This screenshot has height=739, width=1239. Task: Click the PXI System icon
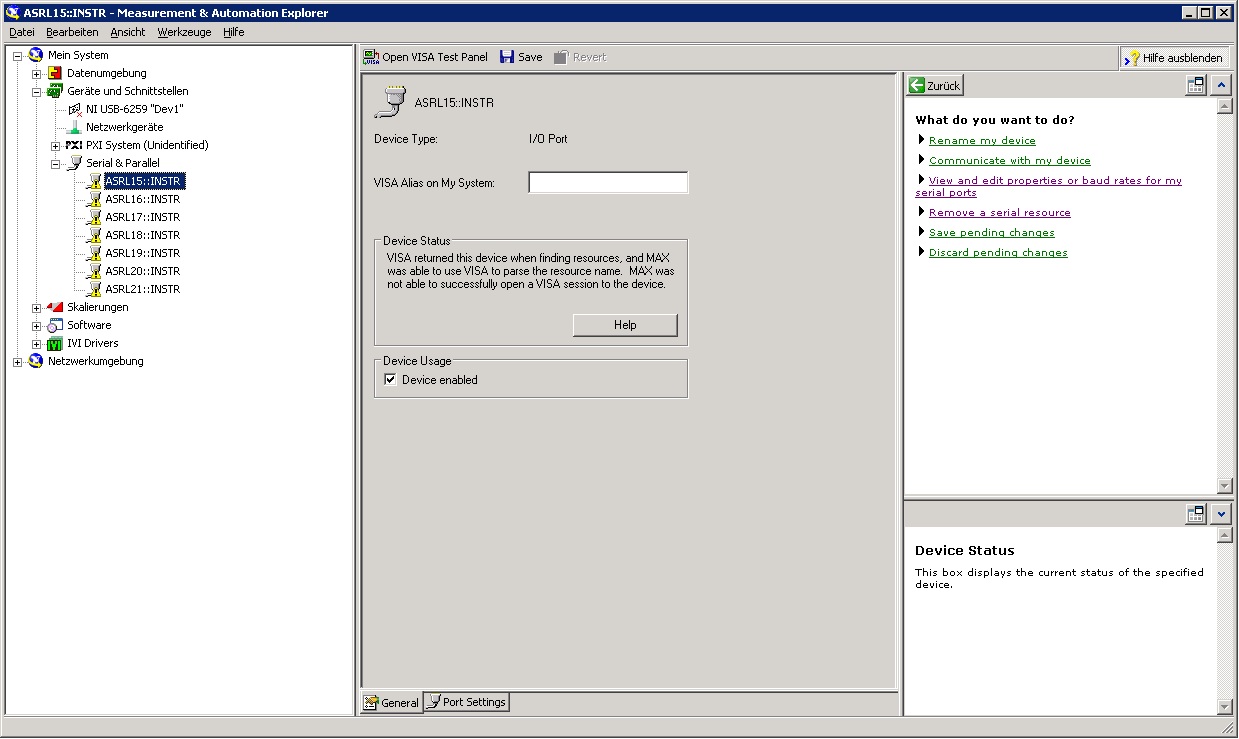pyautogui.click(x=74, y=145)
